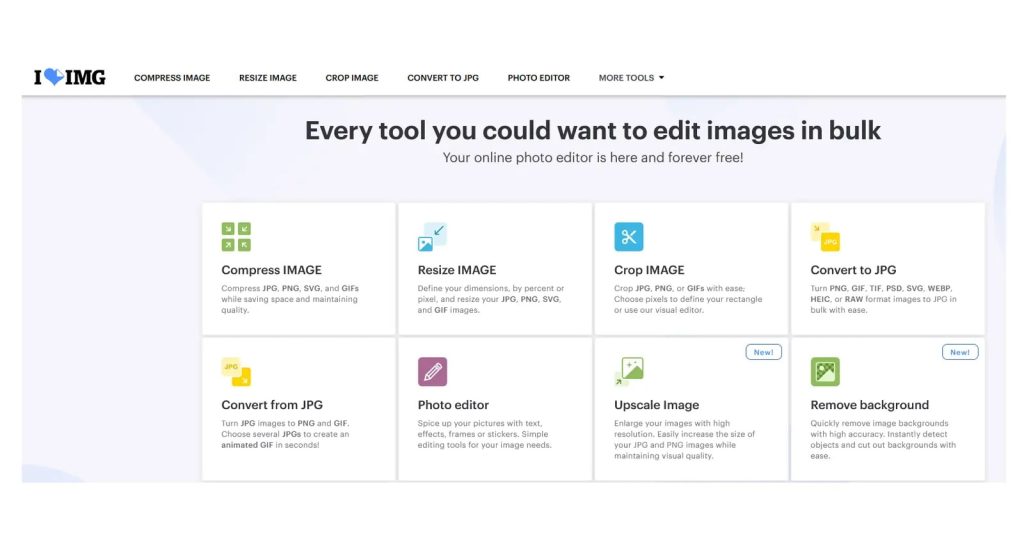Expand the MORE TOOLS dropdown
Image resolution: width=1024 pixels, height=544 pixels.
pyautogui.click(x=631, y=78)
